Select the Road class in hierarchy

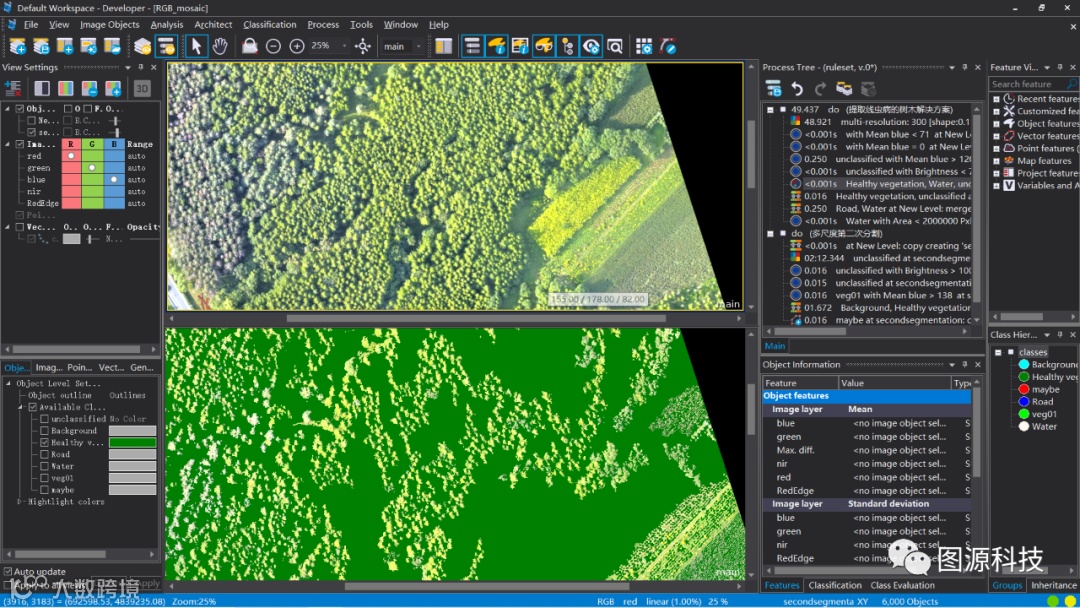click(x=1042, y=402)
